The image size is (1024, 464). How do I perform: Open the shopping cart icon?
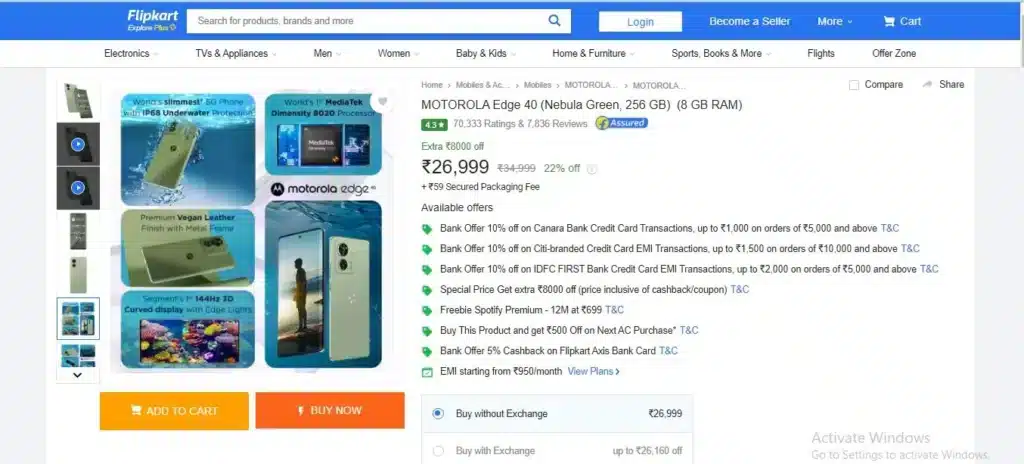coord(889,21)
